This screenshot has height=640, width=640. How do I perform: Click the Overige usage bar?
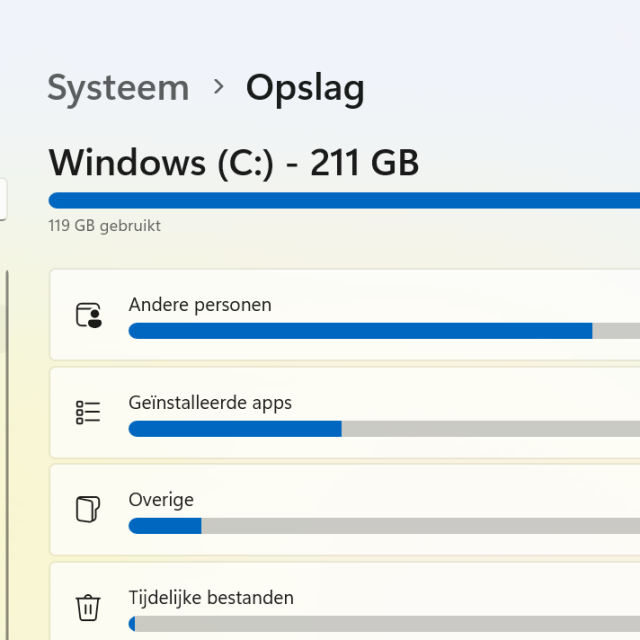pos(384,526)
